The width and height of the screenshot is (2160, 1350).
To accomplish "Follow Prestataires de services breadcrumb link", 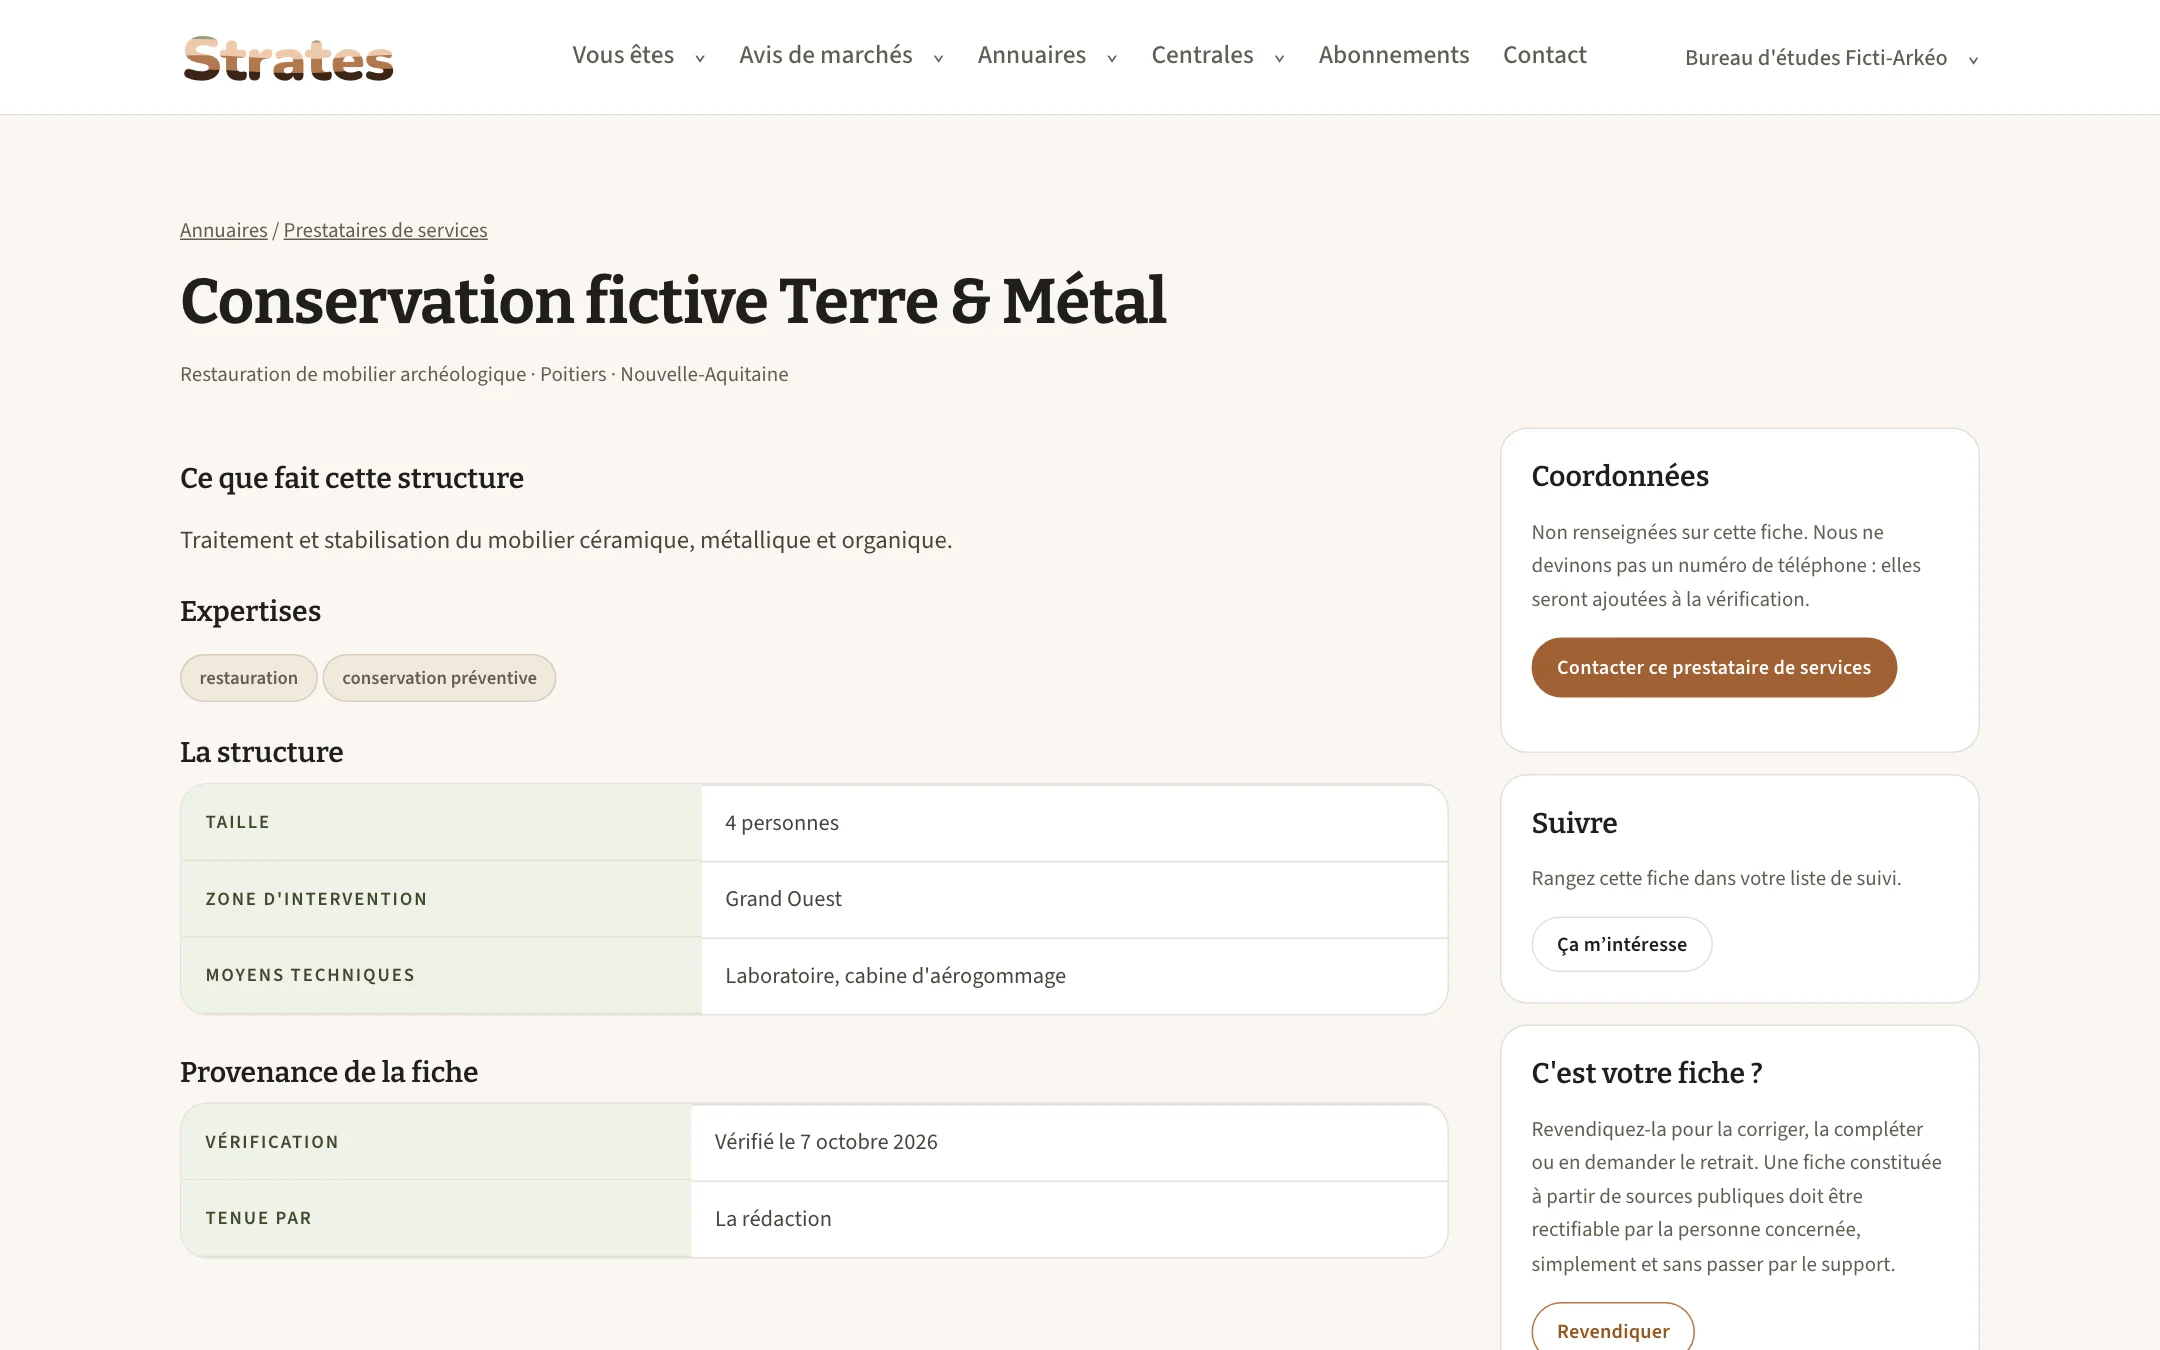I will 385,230.
